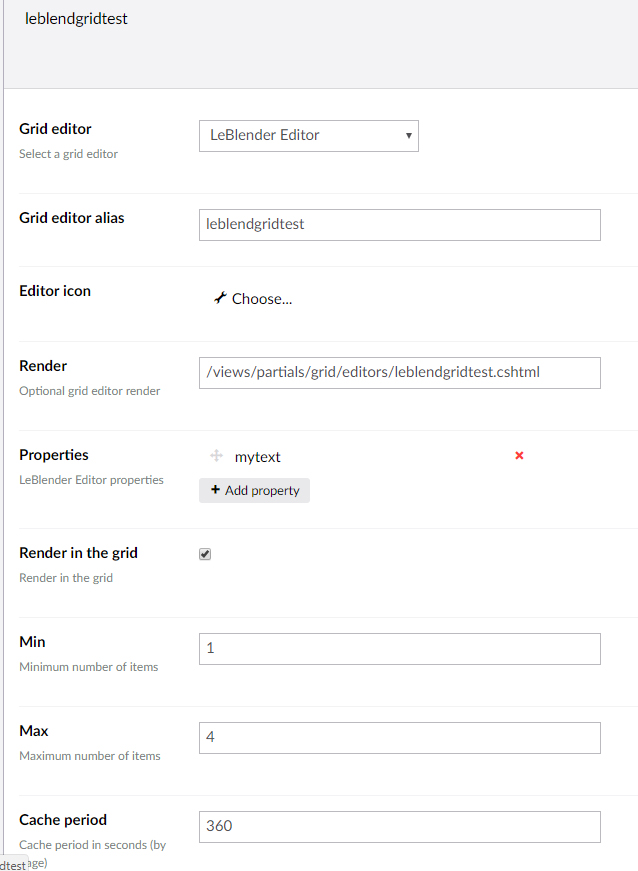This screenshot has width=638, height=871.
Task: Open the mytext property
Action: [x=258, y=457]
